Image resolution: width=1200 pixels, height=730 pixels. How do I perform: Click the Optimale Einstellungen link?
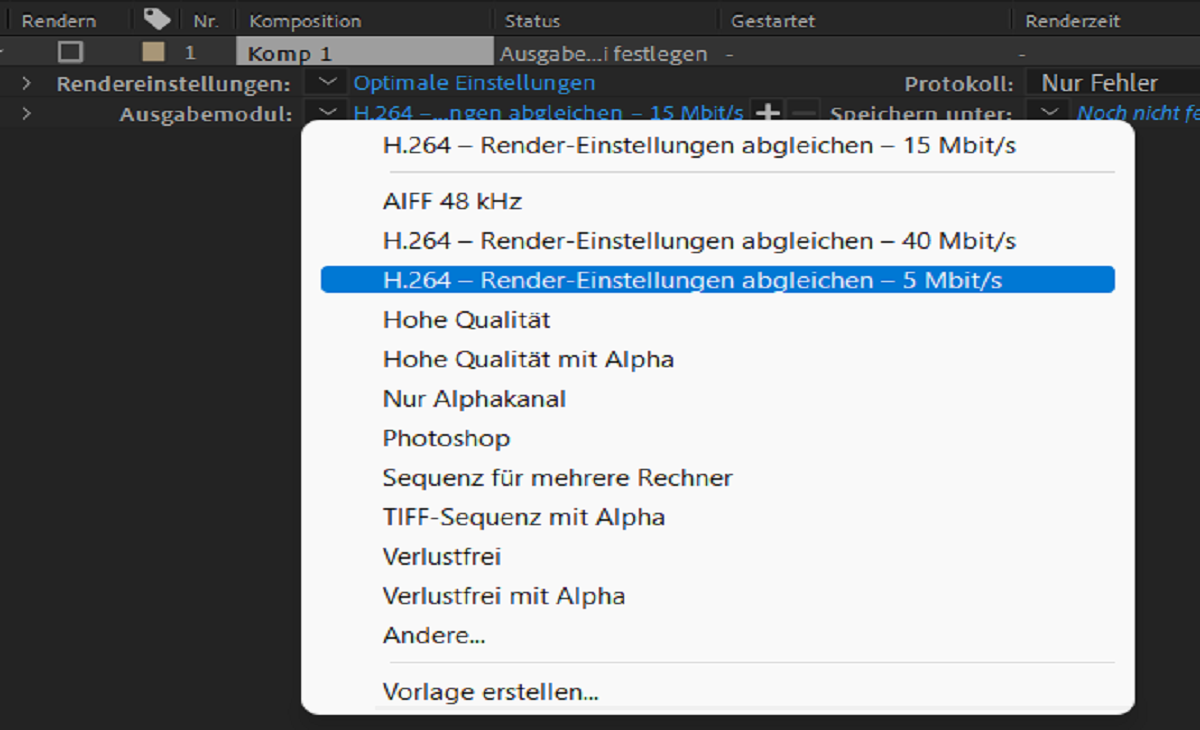point(474,83)
